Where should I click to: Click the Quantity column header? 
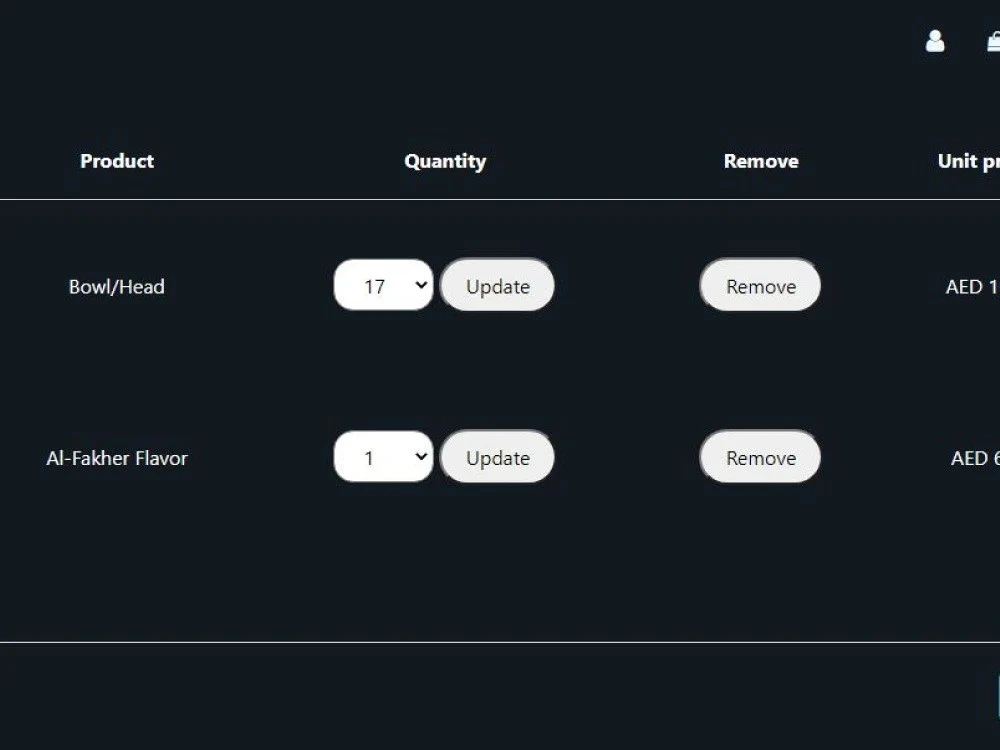click(445, 161)
